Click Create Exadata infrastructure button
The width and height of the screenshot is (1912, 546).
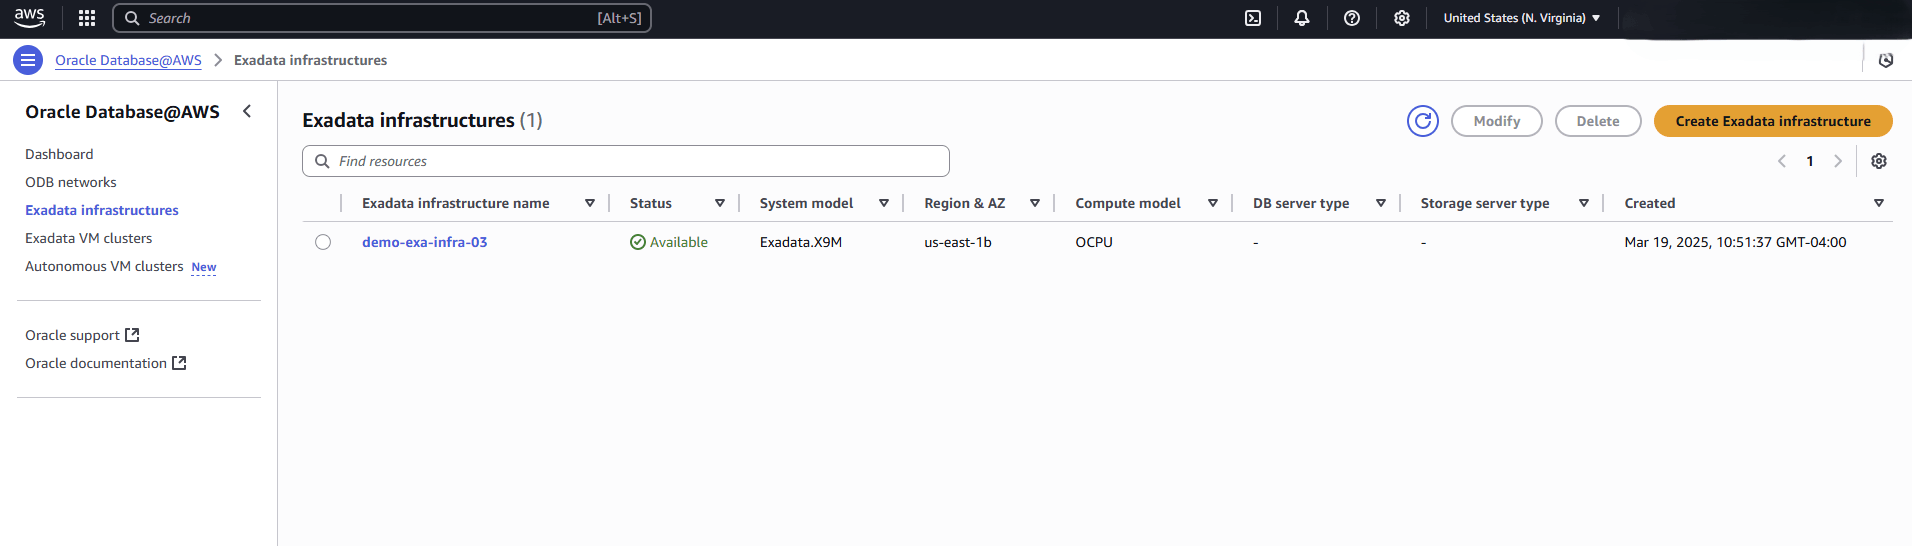[x=1772, y=121]
